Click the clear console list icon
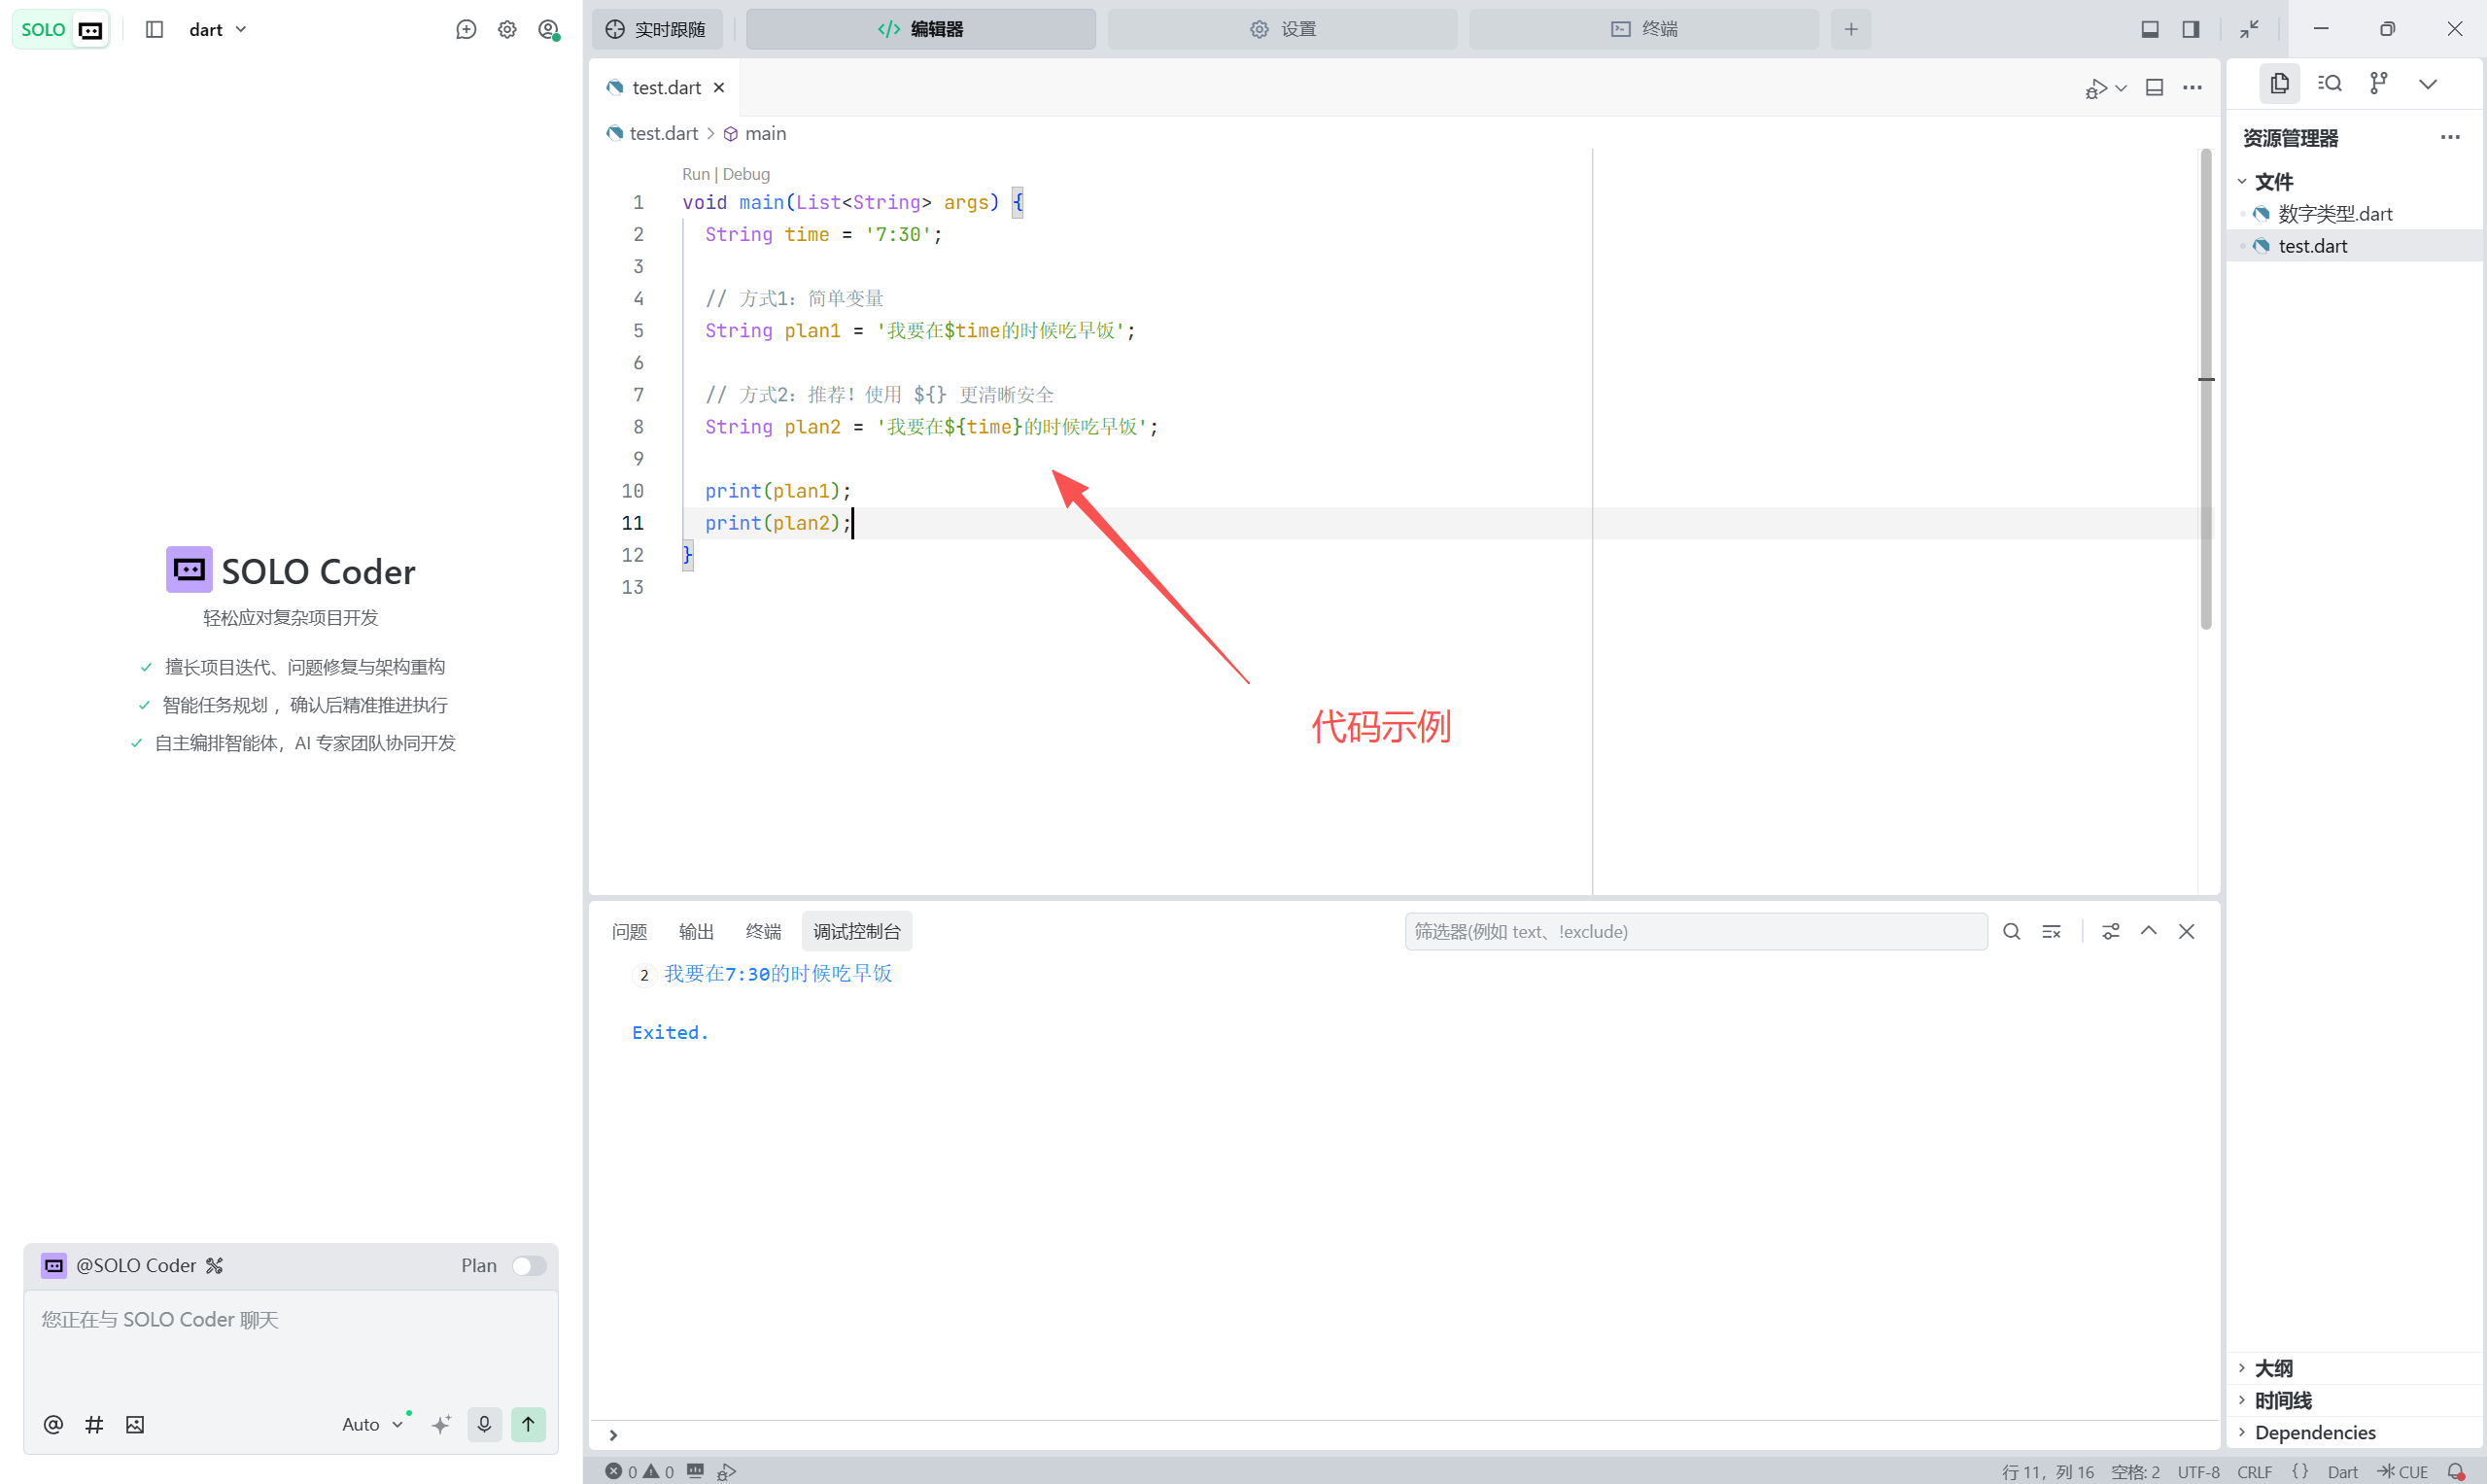2487x1484 pixels. click(x=2051, y=931)
